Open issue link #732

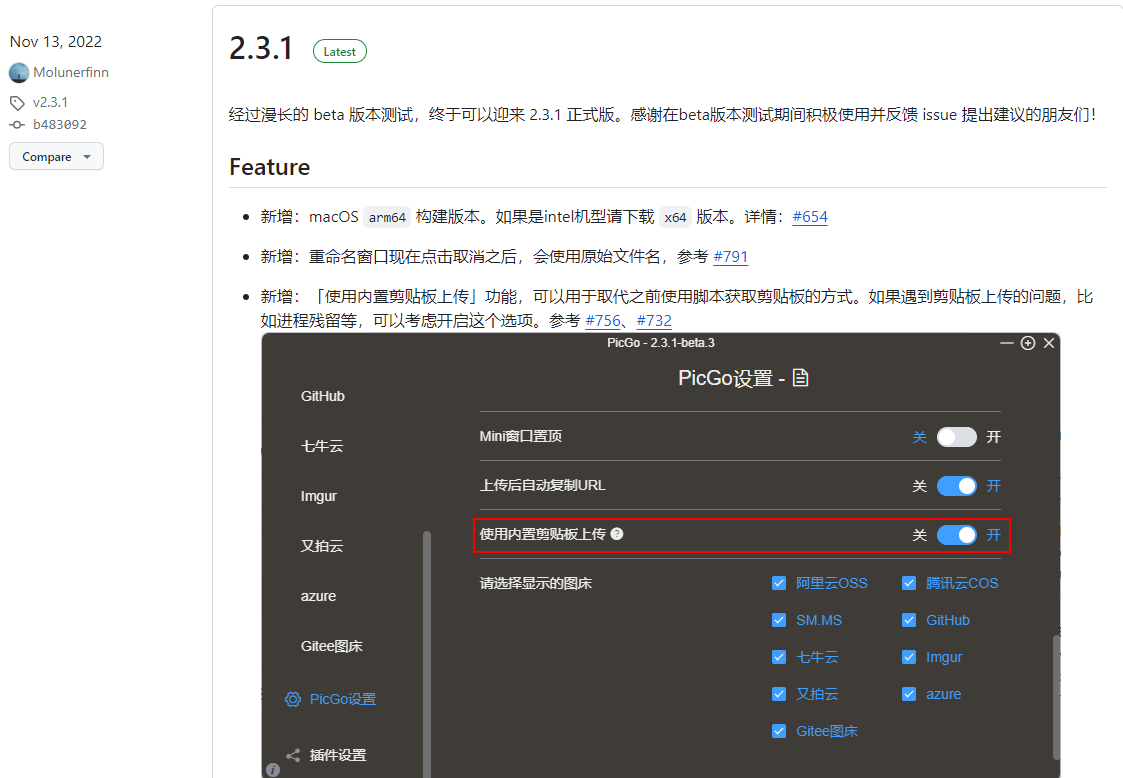pyautogui.click(x=654, y=320)
